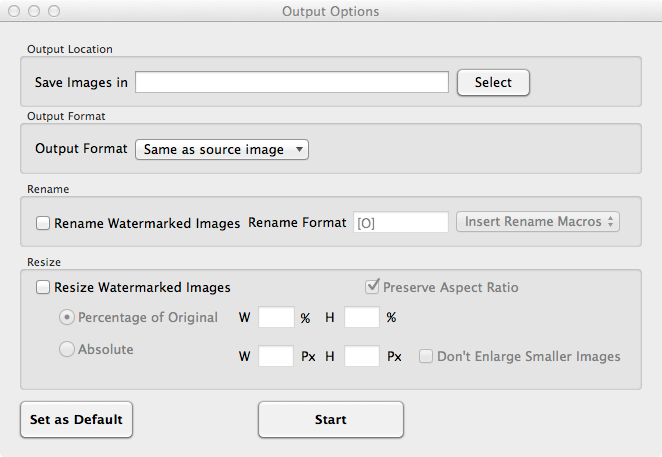Viewport: 662px width, 457px height.
Task: Check Don't Enlarge Smaller Images
Action: tap(426, 356)
